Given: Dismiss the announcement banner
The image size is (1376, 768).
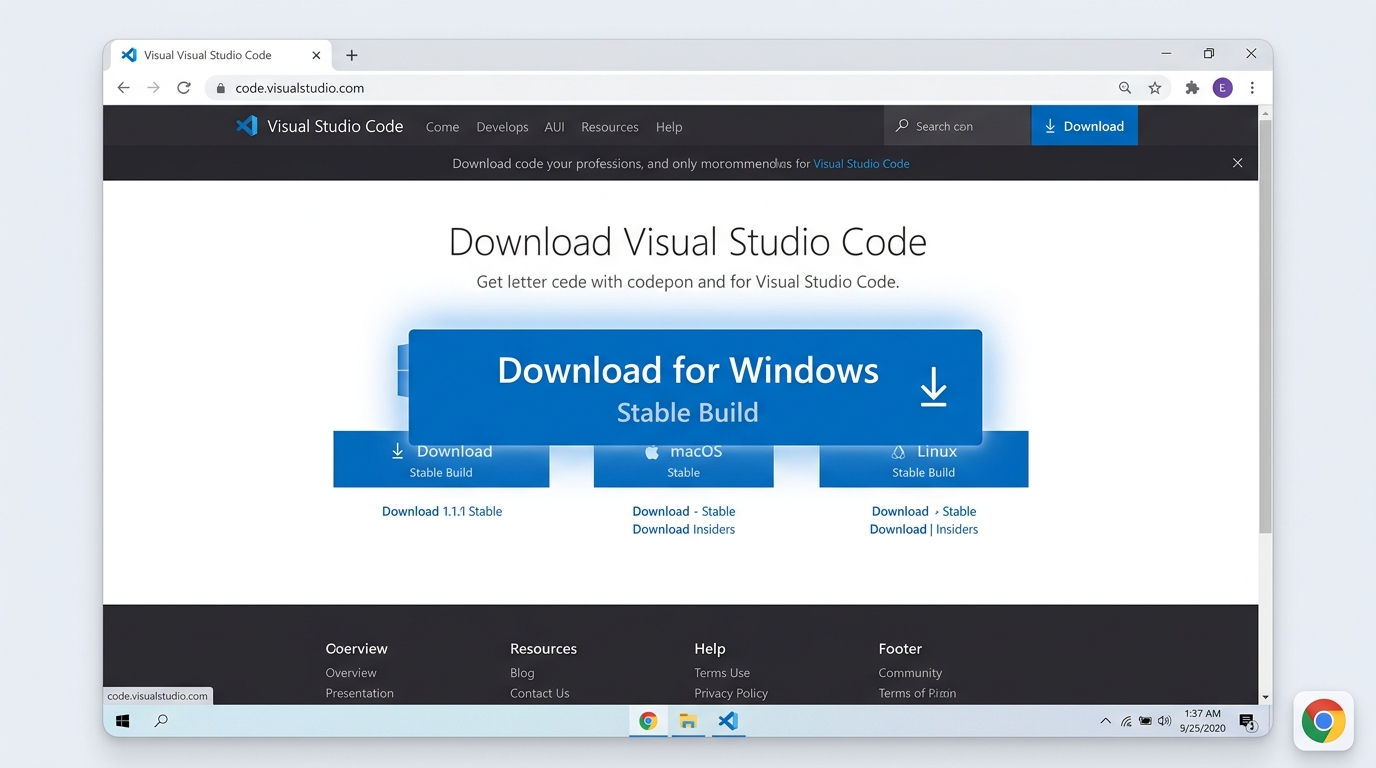Looking at the screenshot, I should (x=1237, y=163).
